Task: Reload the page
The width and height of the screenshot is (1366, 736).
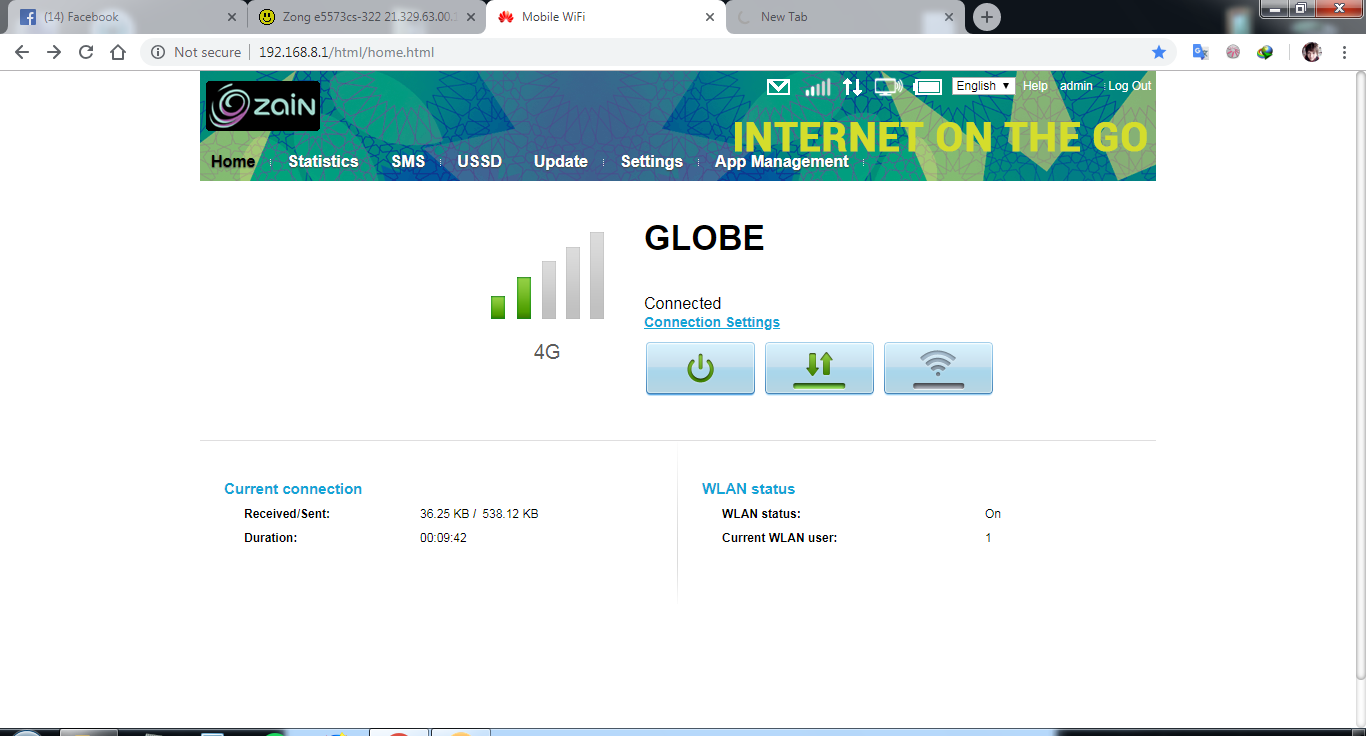Action: click(x=86, y=52)
